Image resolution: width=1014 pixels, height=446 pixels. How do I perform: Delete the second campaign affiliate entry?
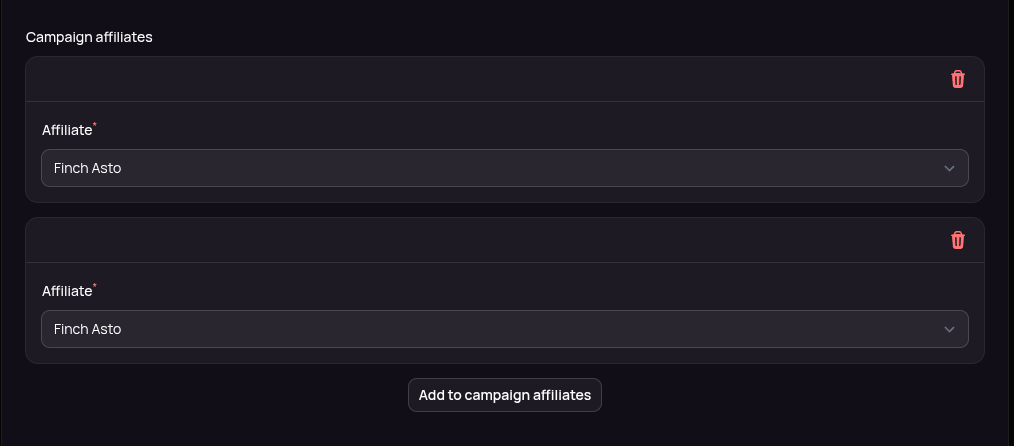pos(957,240)
